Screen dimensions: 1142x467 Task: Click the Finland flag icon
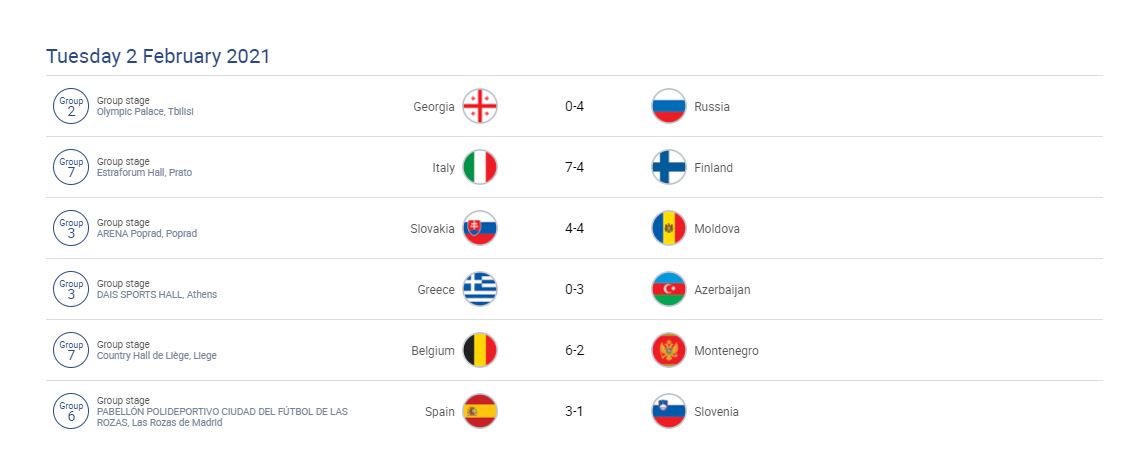pos(669,168)
